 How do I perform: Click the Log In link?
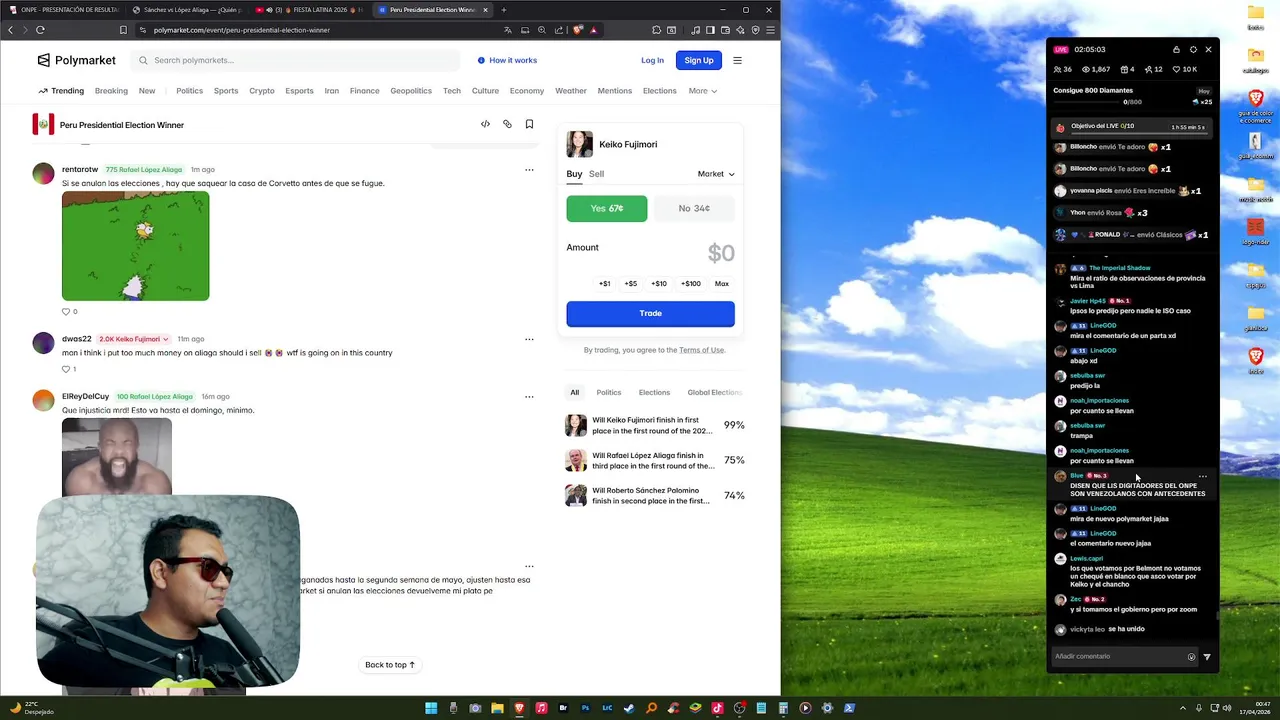coord(652,60)
